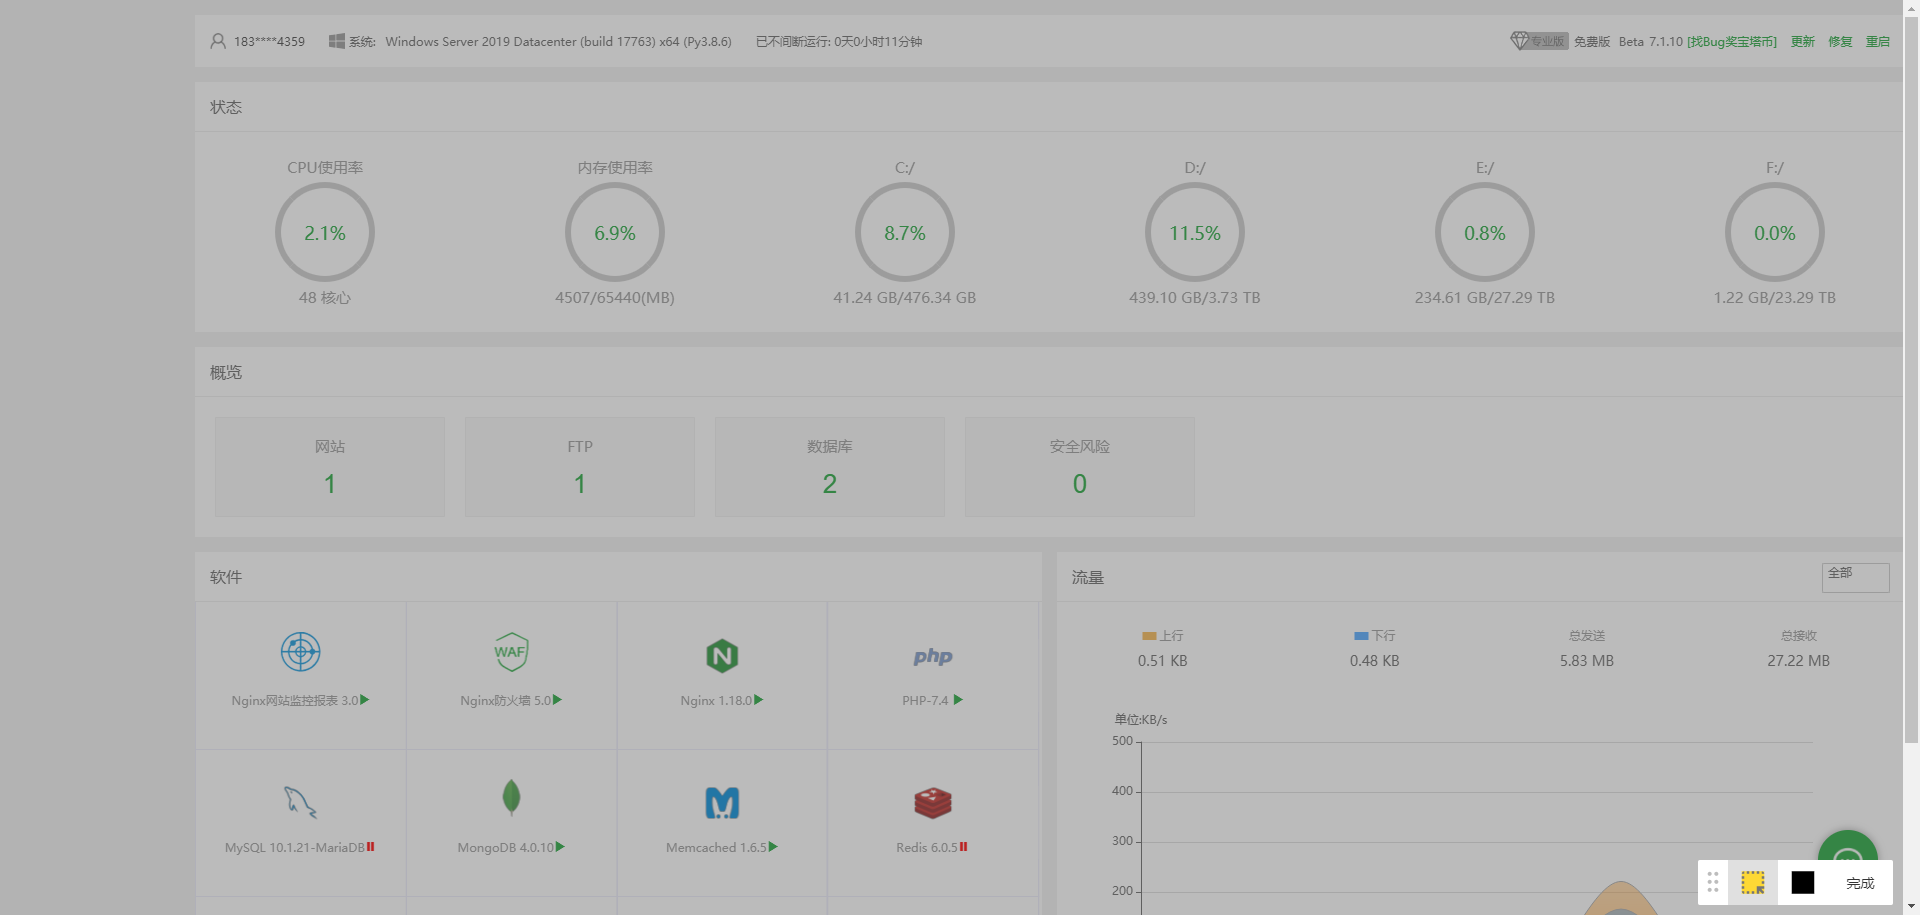Screen dimensions: 1920x915
Task: Toggle the orange 上行 upload legend
Action: coord(1162,636)
